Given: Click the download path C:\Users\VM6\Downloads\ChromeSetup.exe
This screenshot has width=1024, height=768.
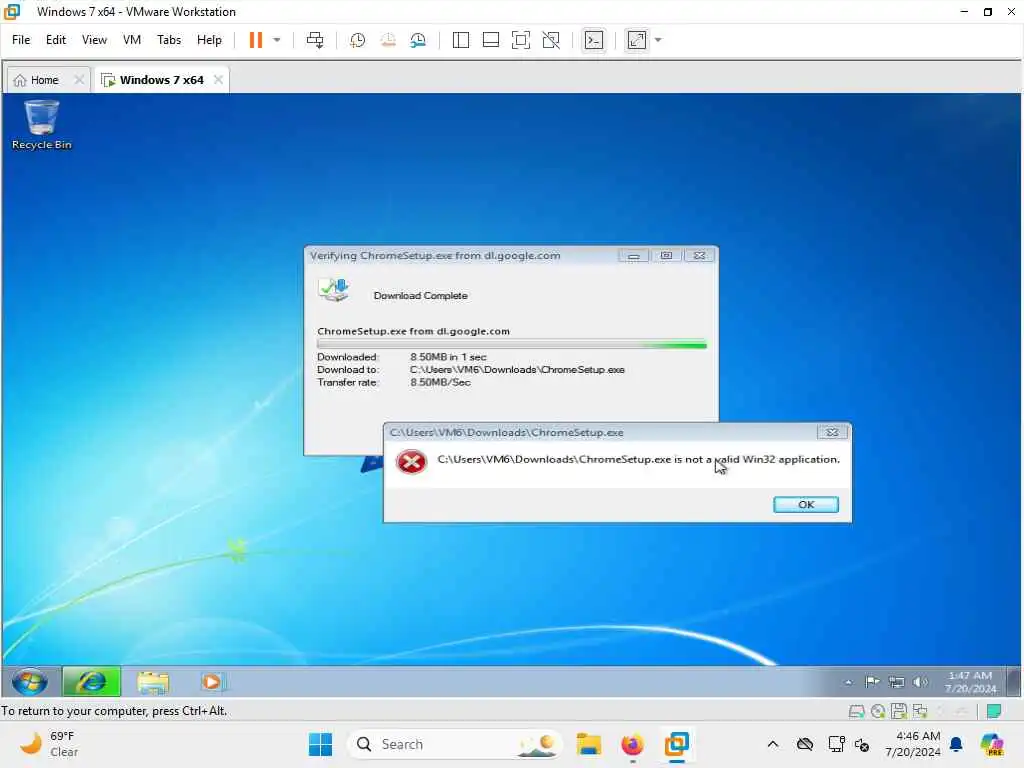Looking at the screenshot, I should [517, 370].
